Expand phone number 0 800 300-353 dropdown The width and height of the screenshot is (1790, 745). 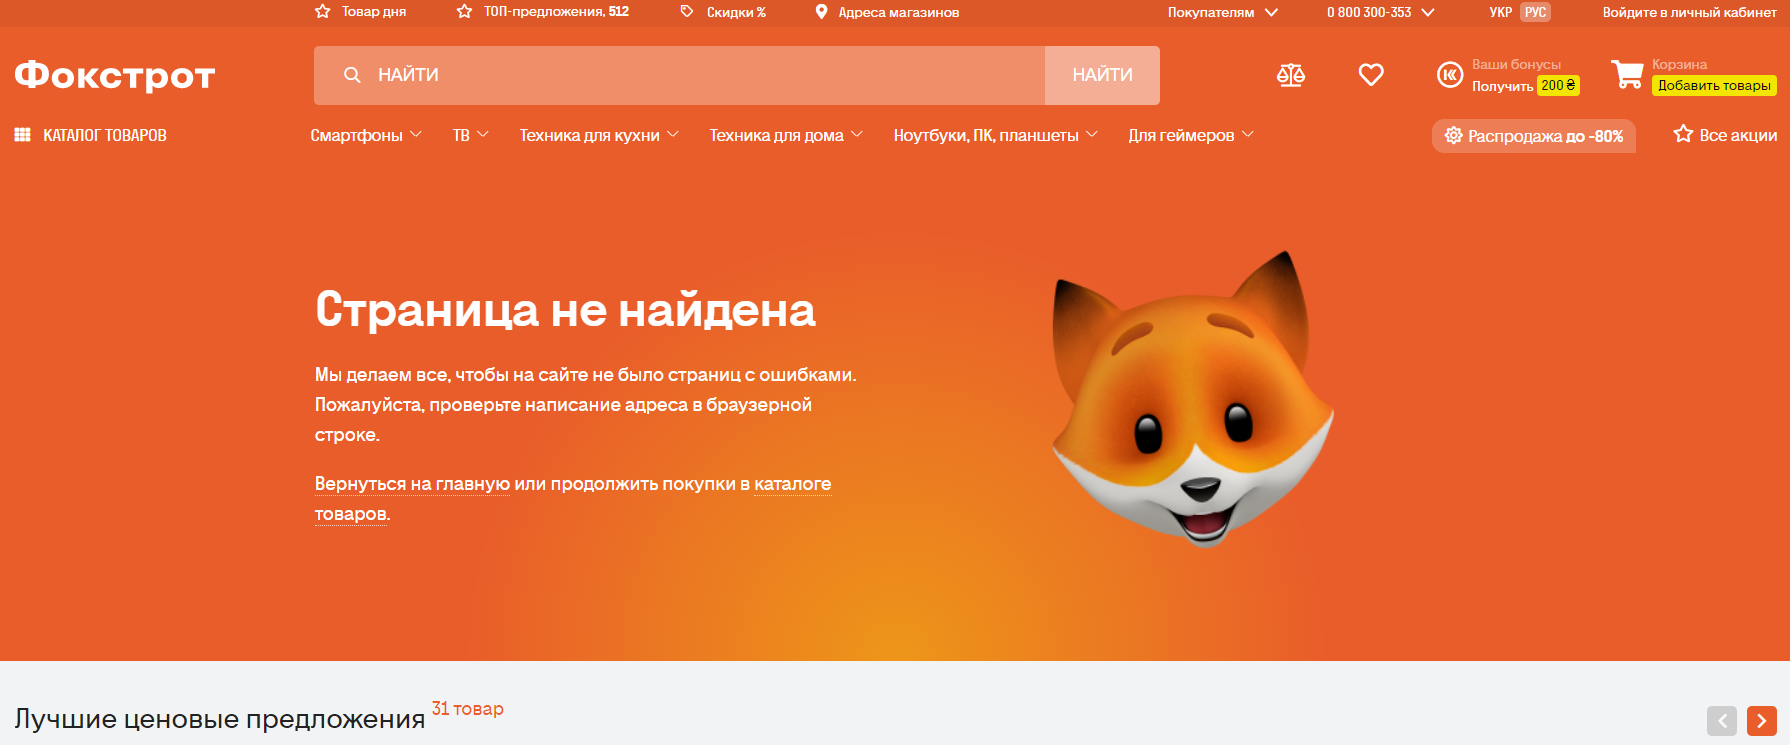(x=1380, y=12)
